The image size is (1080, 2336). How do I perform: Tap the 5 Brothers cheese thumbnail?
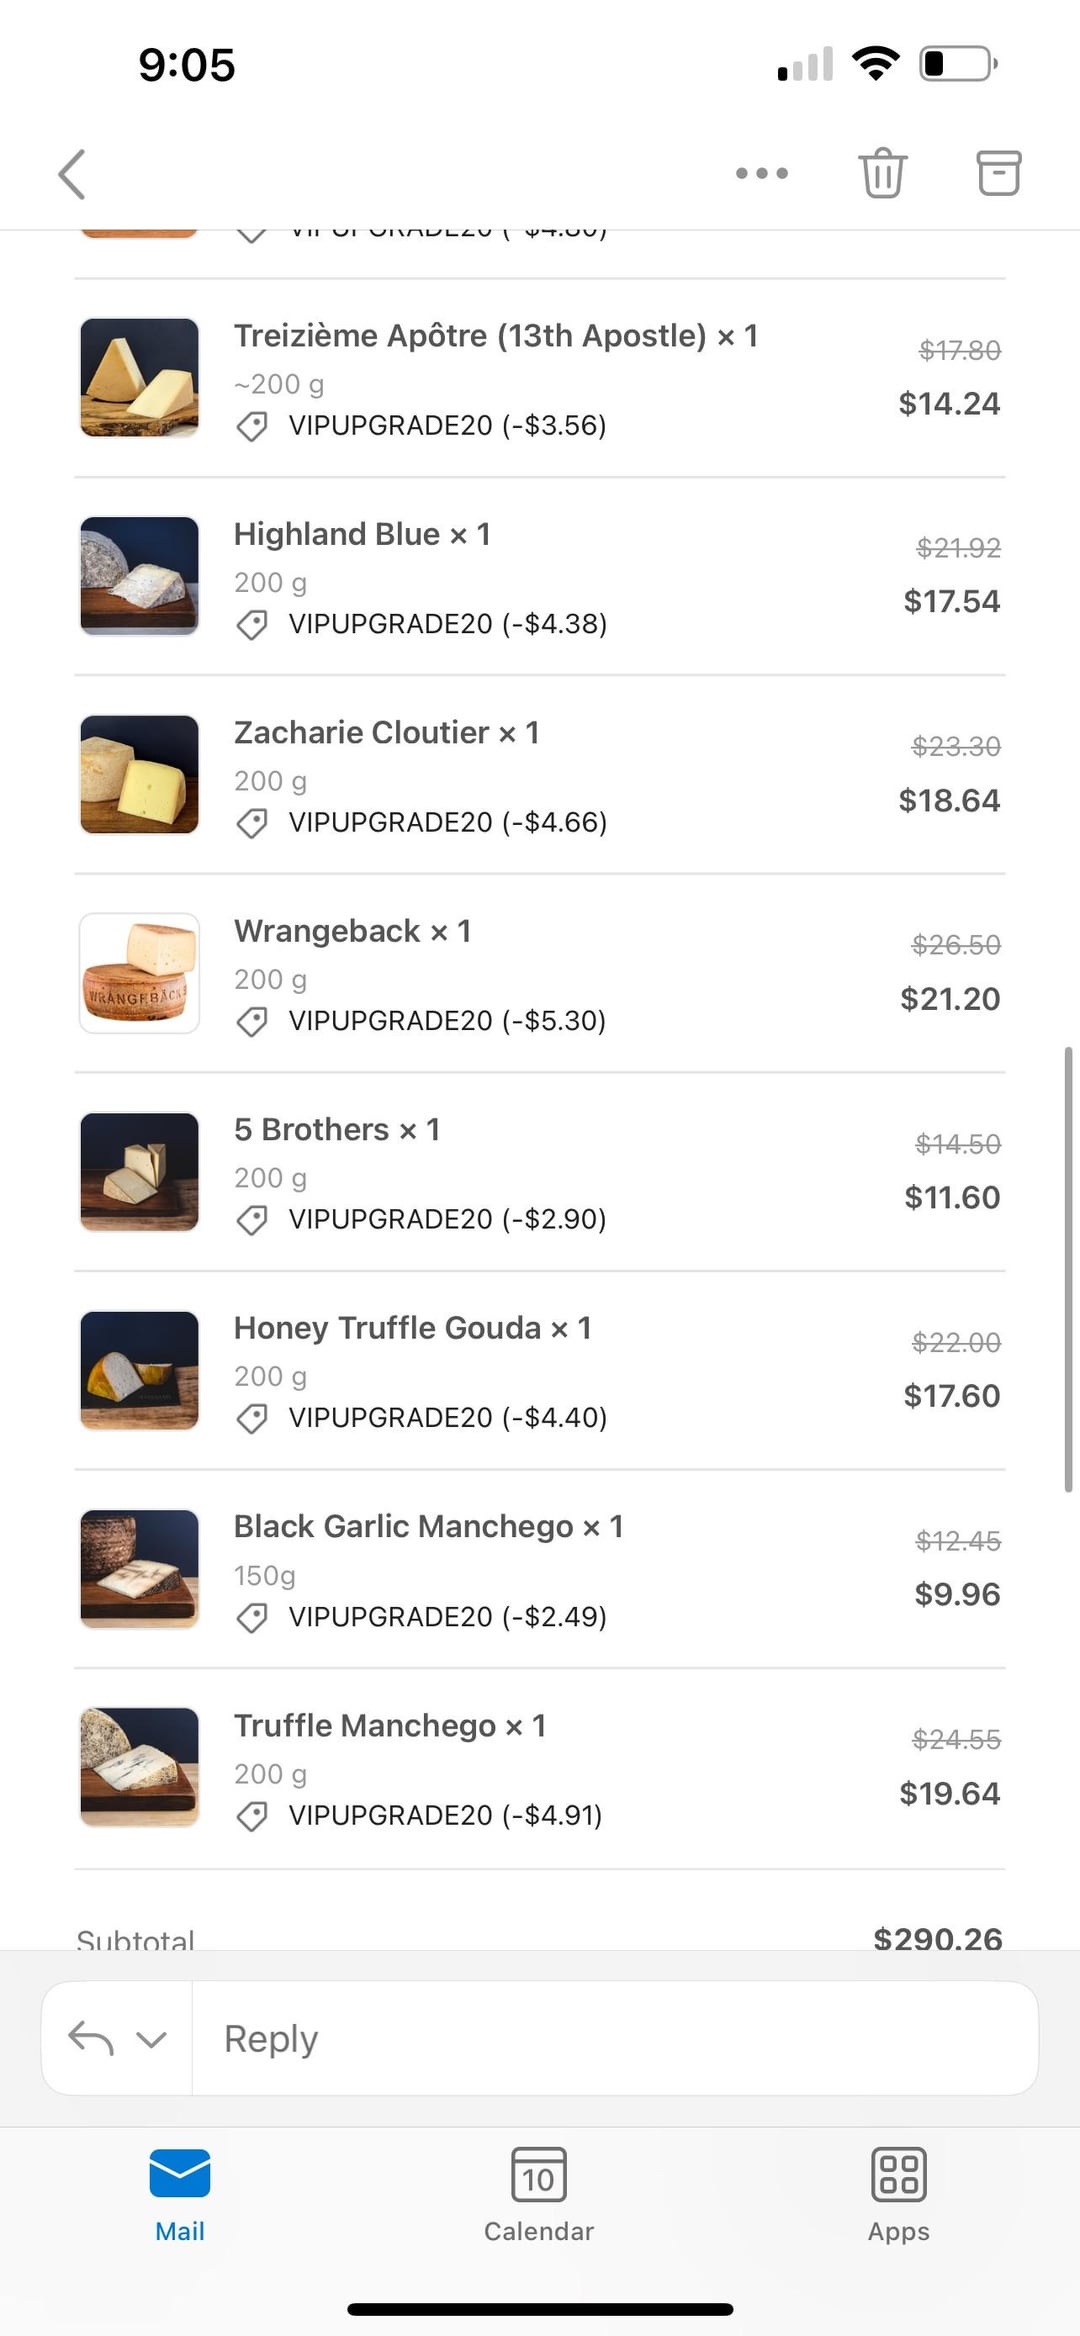click(x=139, y=1172)
